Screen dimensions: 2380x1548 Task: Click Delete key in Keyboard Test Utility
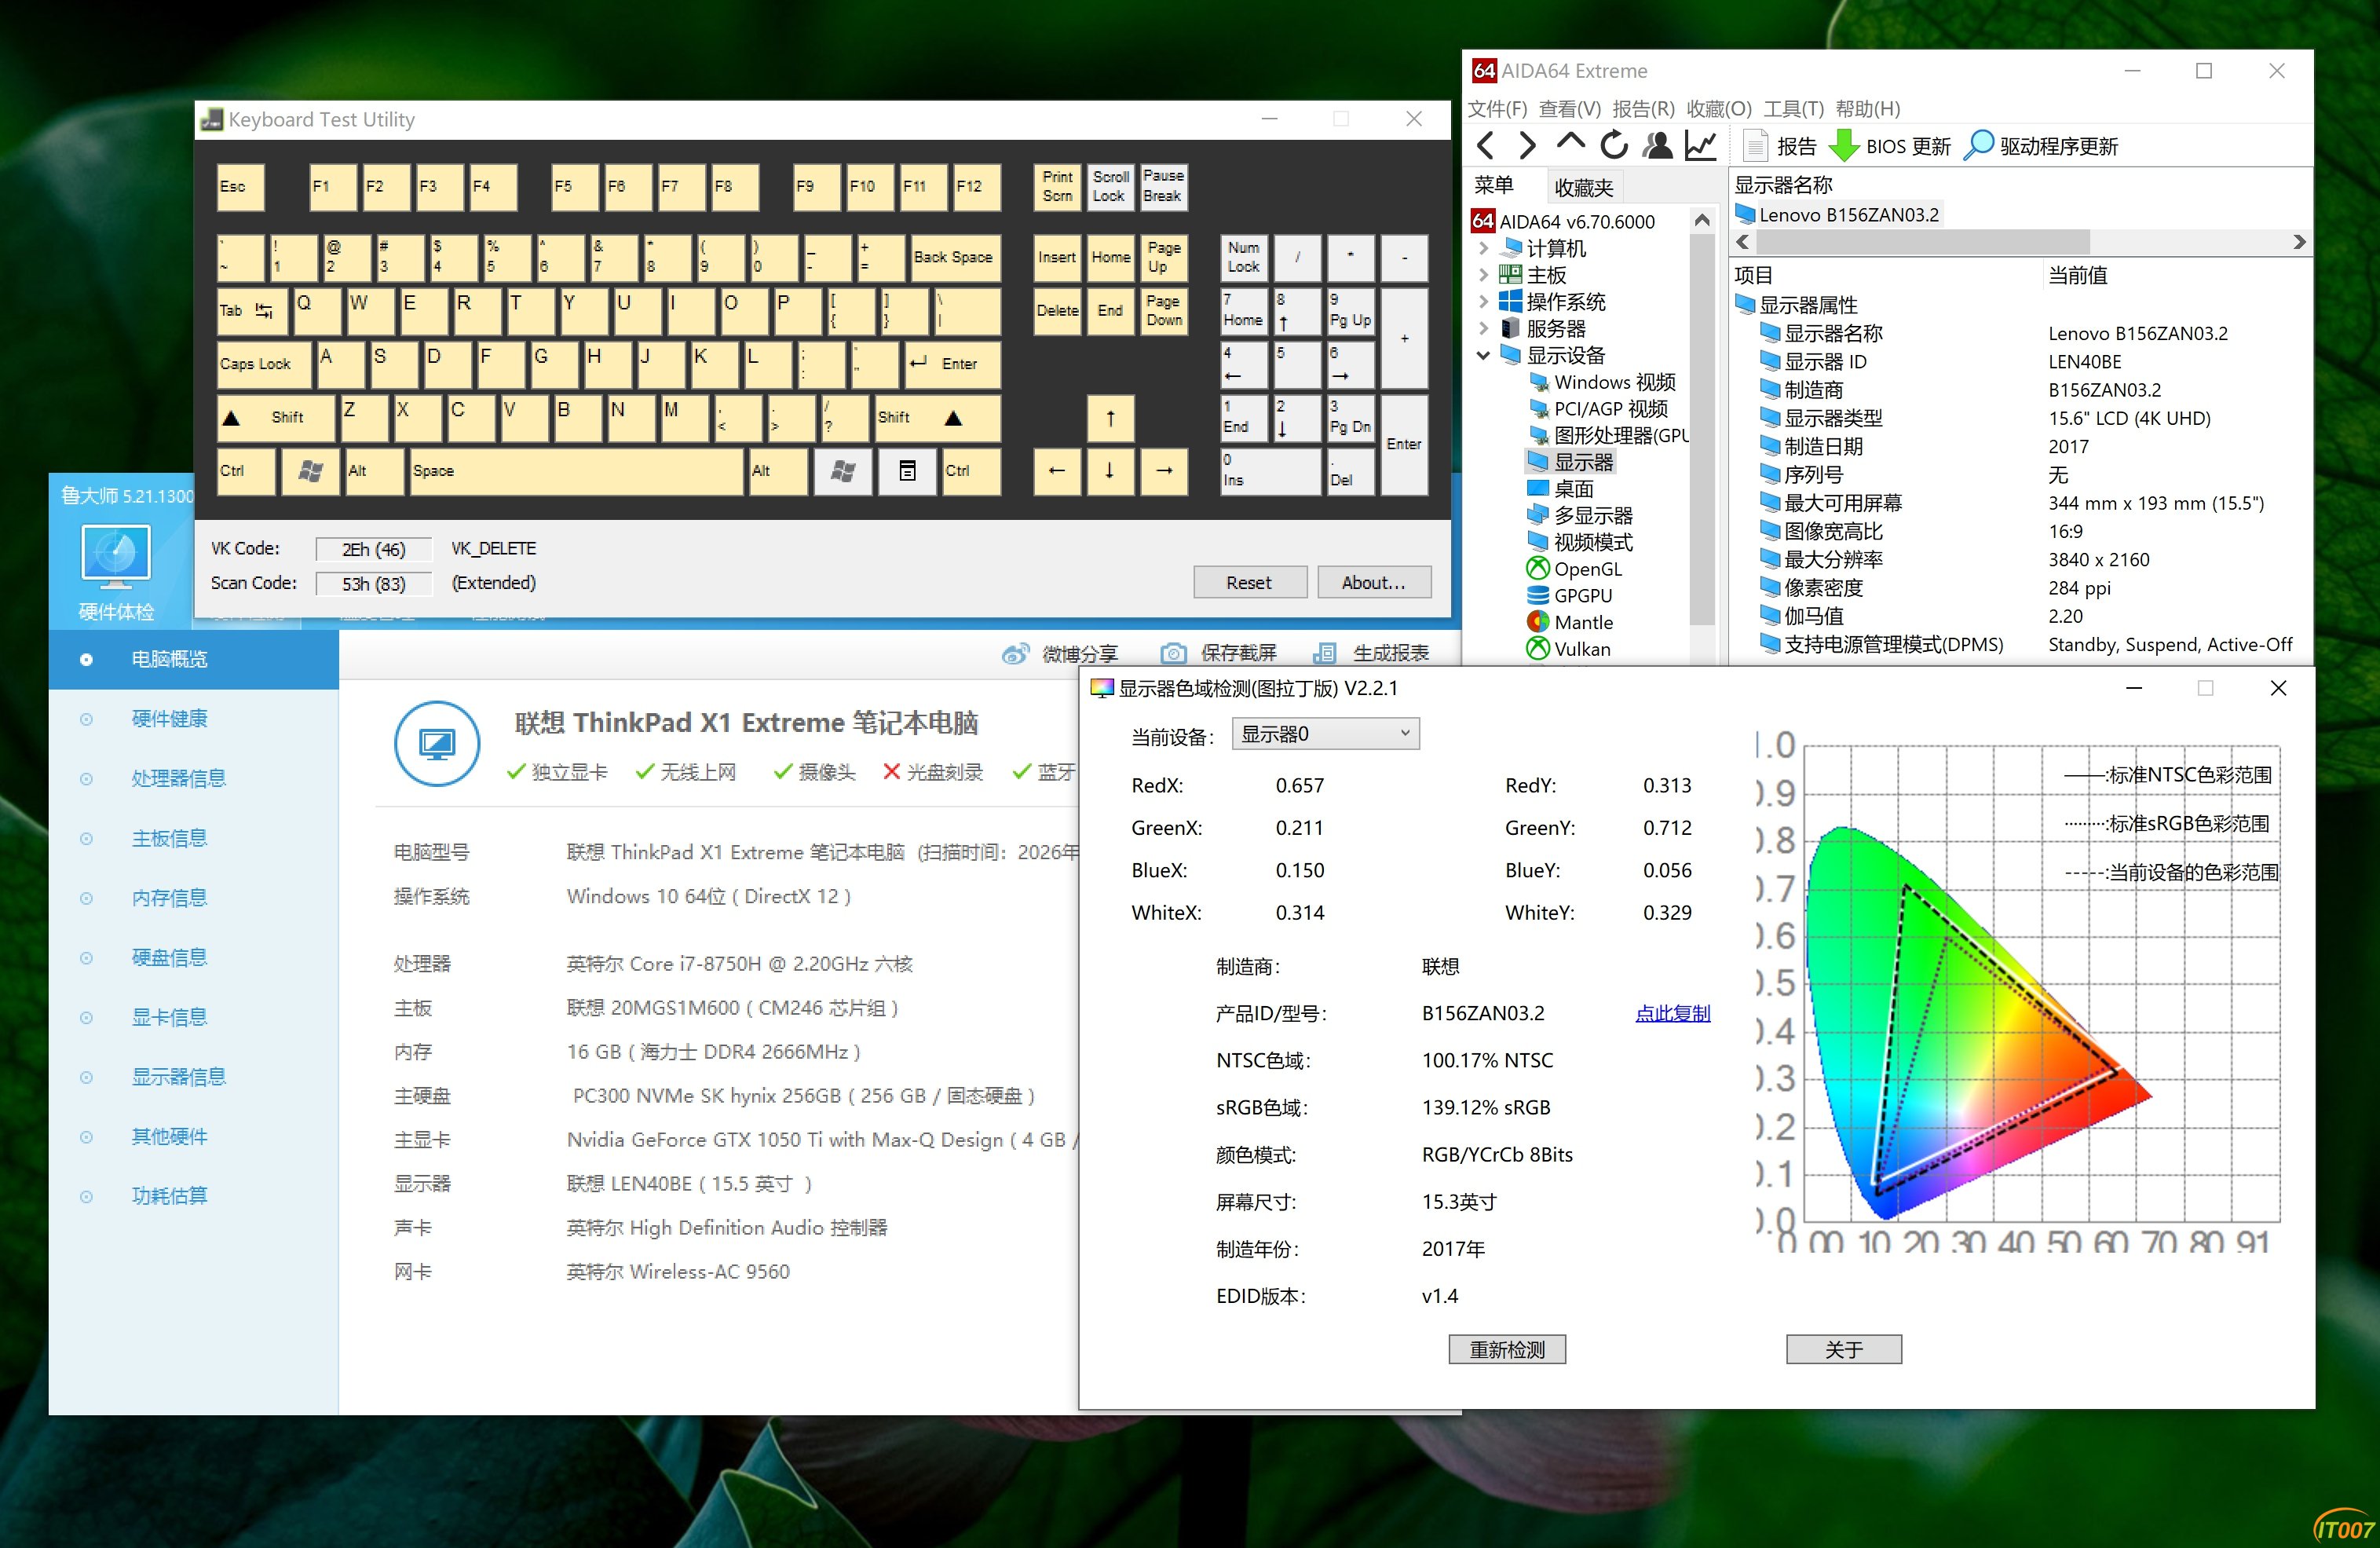pyautogui.click(x=1057, y=310)
